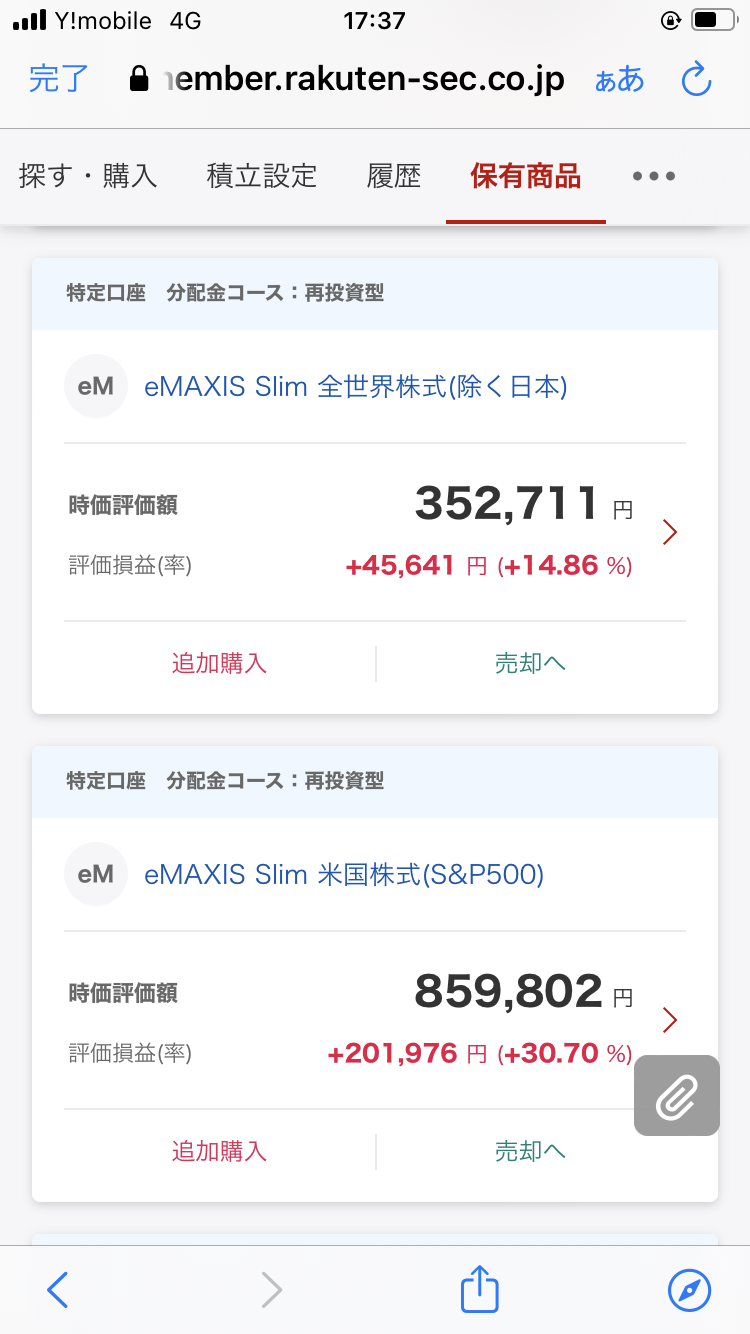Tap 追加購入 for the 全世界株式 fund
750x1334 pixels.
(x=219, y=663)
